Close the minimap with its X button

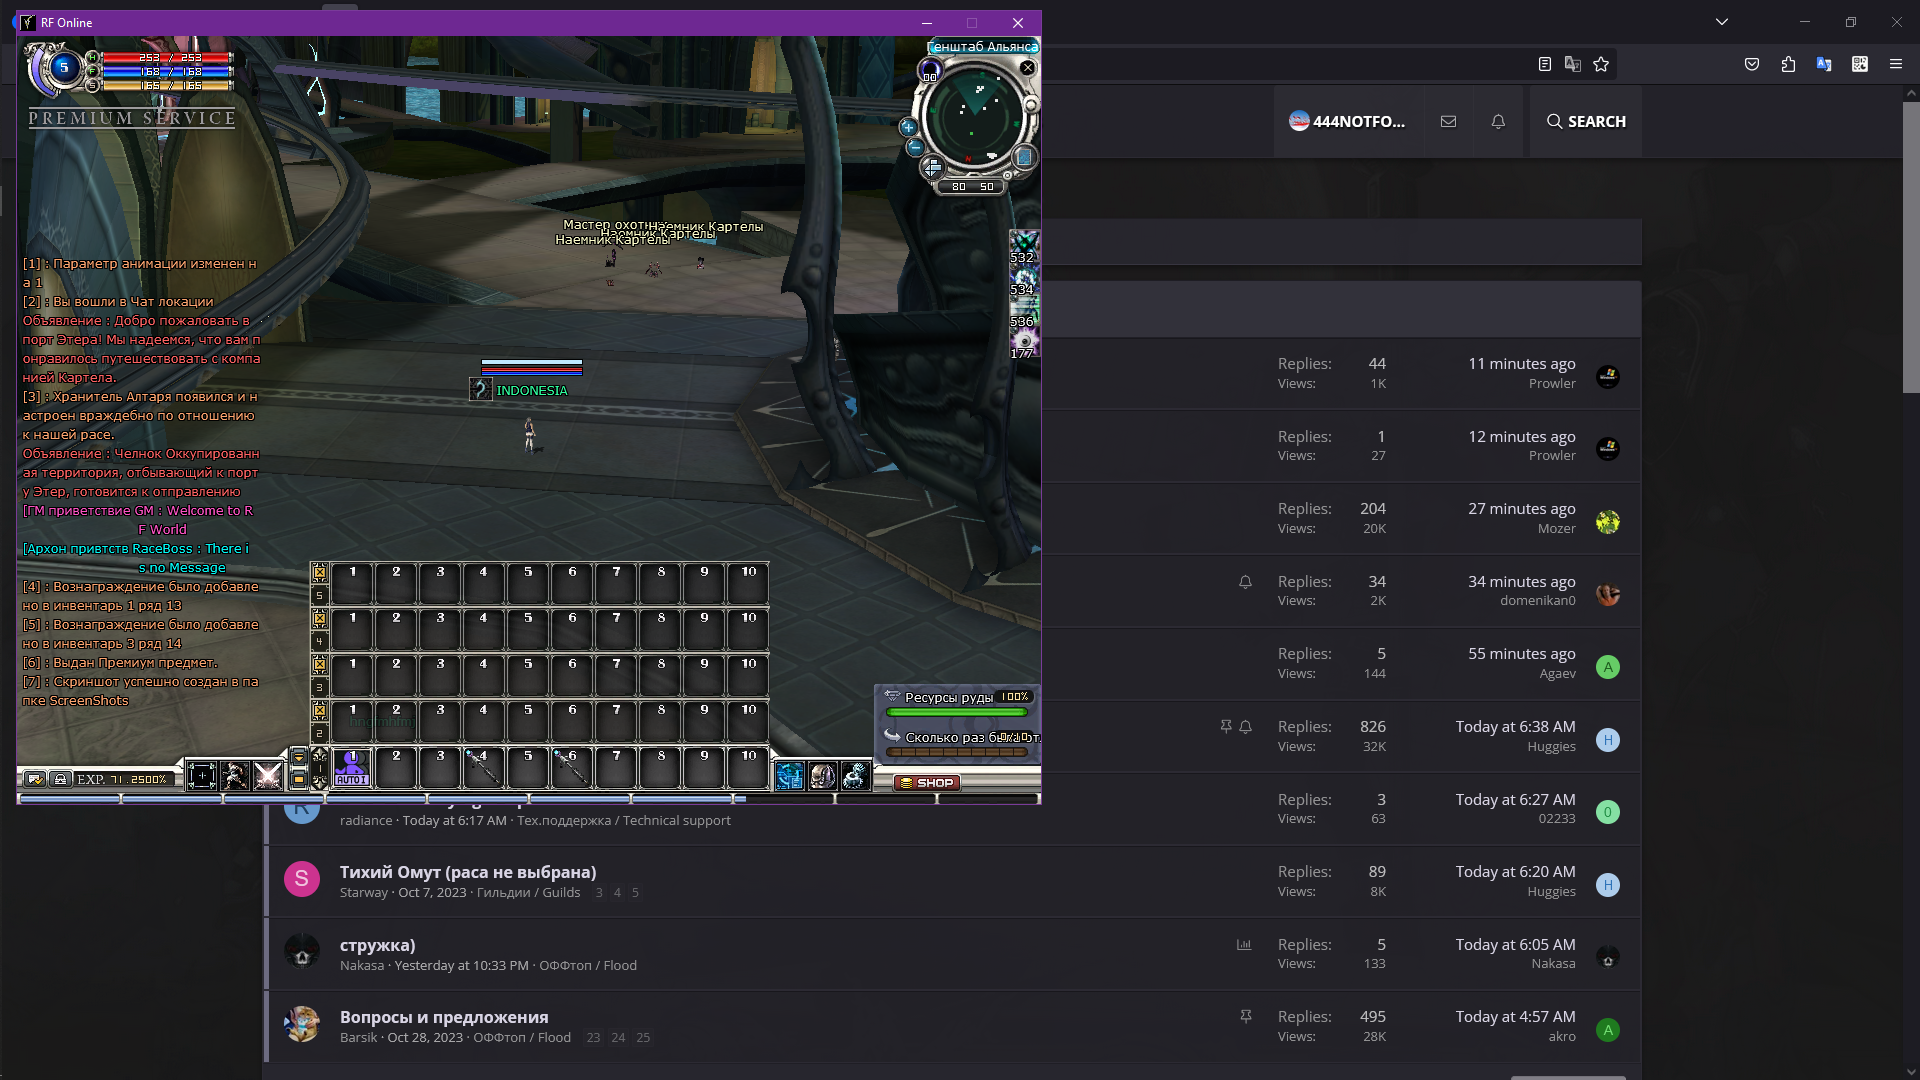1027,68
